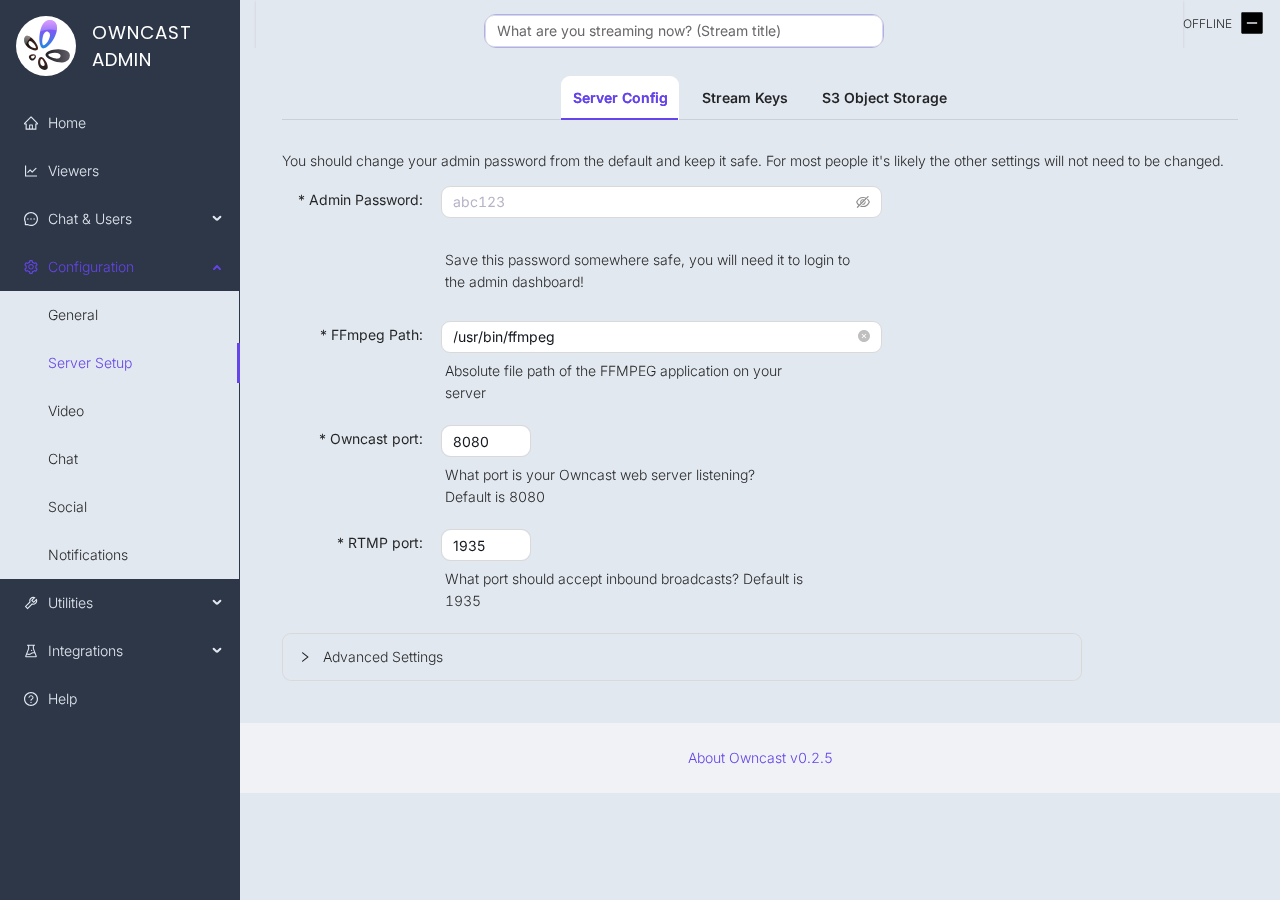This screenshot has width=1280, height=900.
Task: Open Notifications configuration page
Action: point(120,555)
